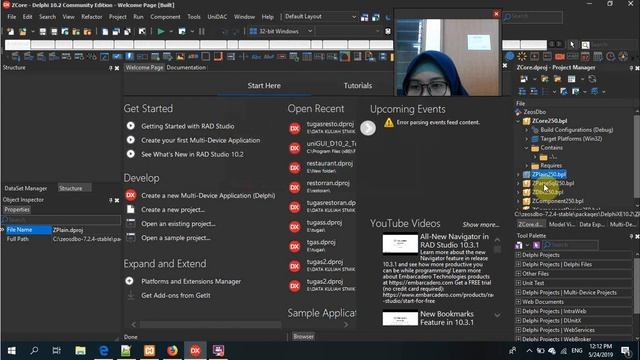The image size is (640, 360).
Task: Open the Refactor menu
Action: point(91,17)
